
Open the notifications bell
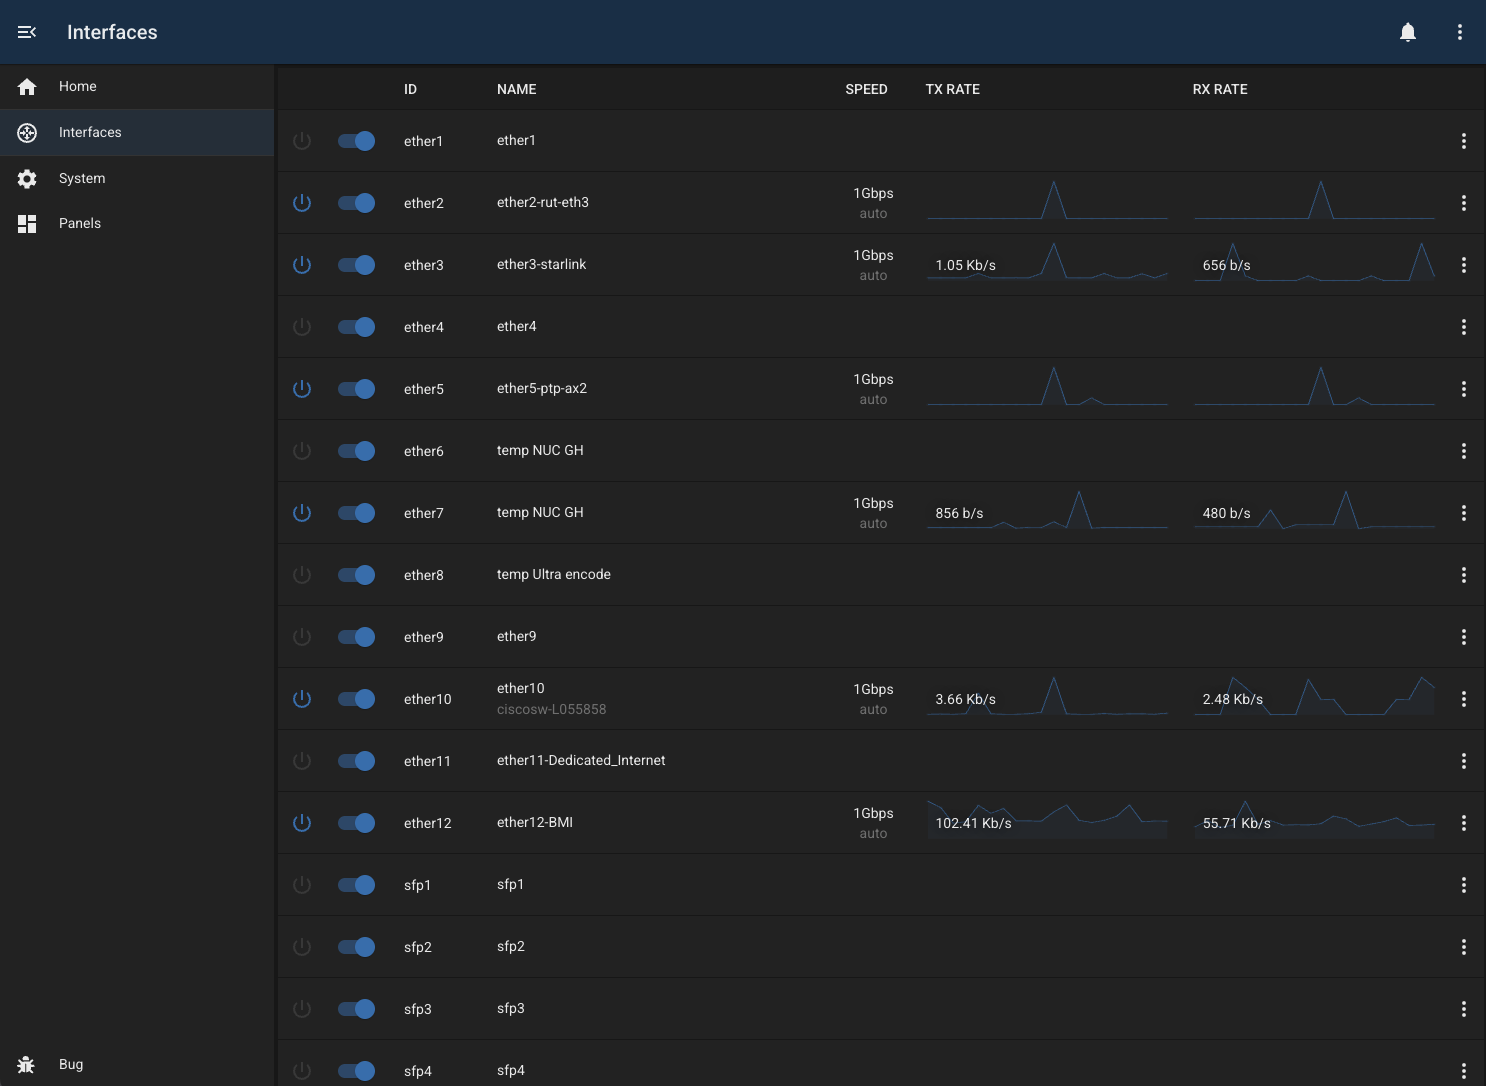[x=1407, y=31]
